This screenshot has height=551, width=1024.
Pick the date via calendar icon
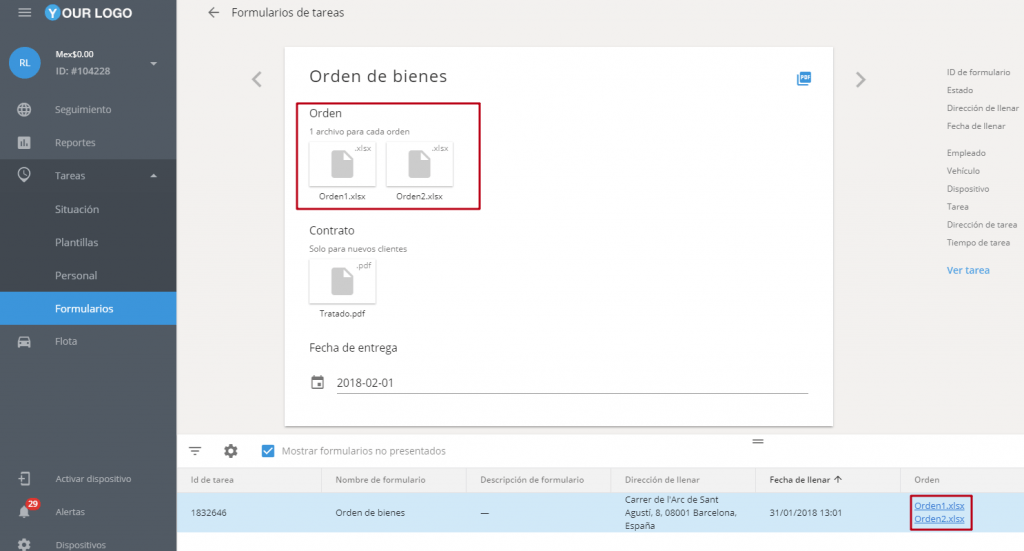317,382
